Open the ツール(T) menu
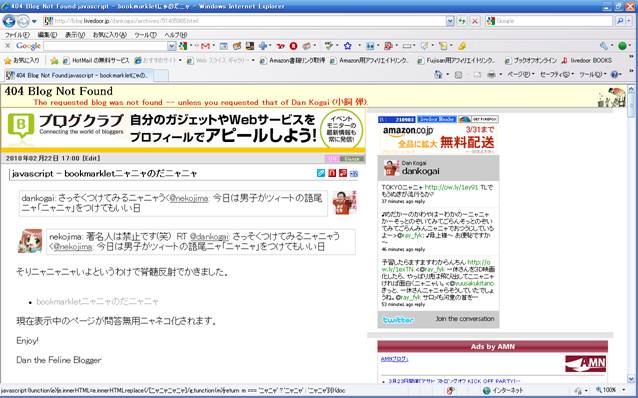Viewport: 638px width, 398px height. (x=145, y=35)
